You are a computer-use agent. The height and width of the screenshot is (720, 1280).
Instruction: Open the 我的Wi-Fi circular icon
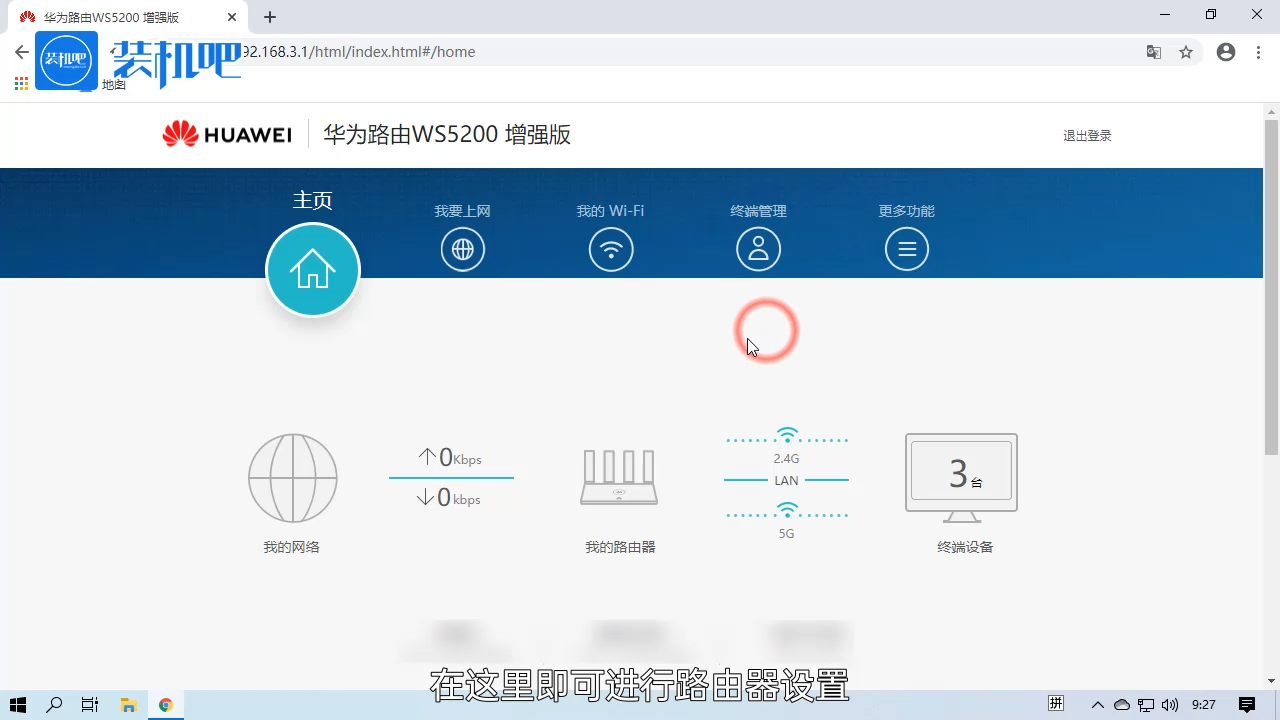tap(610, 249)
